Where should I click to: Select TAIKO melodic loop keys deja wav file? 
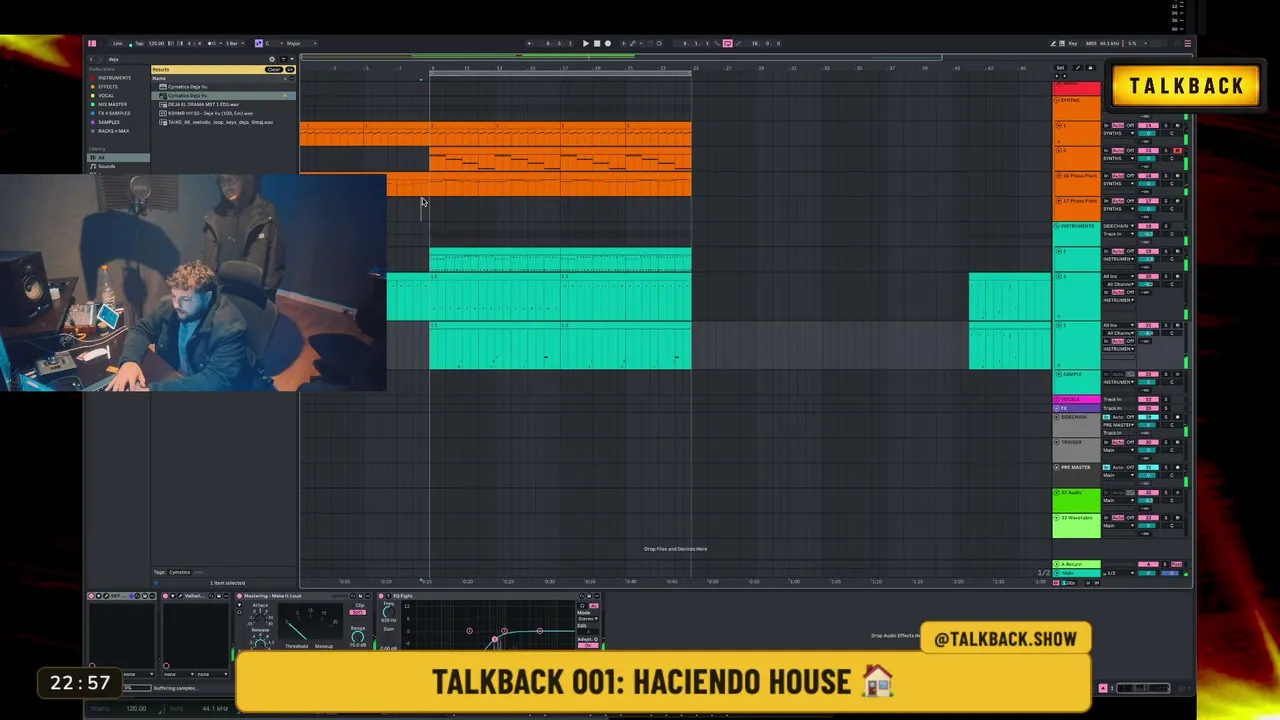click(223, 122)
